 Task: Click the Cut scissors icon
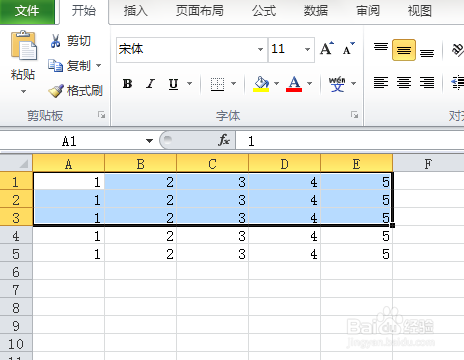click(55, 41)
